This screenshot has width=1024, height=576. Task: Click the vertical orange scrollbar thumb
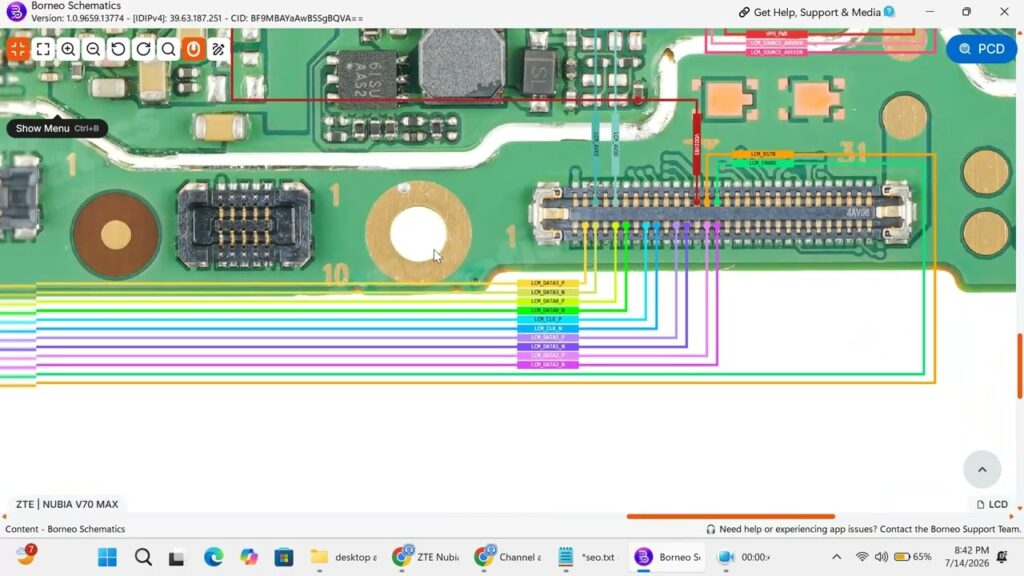tap(1019, 366)
